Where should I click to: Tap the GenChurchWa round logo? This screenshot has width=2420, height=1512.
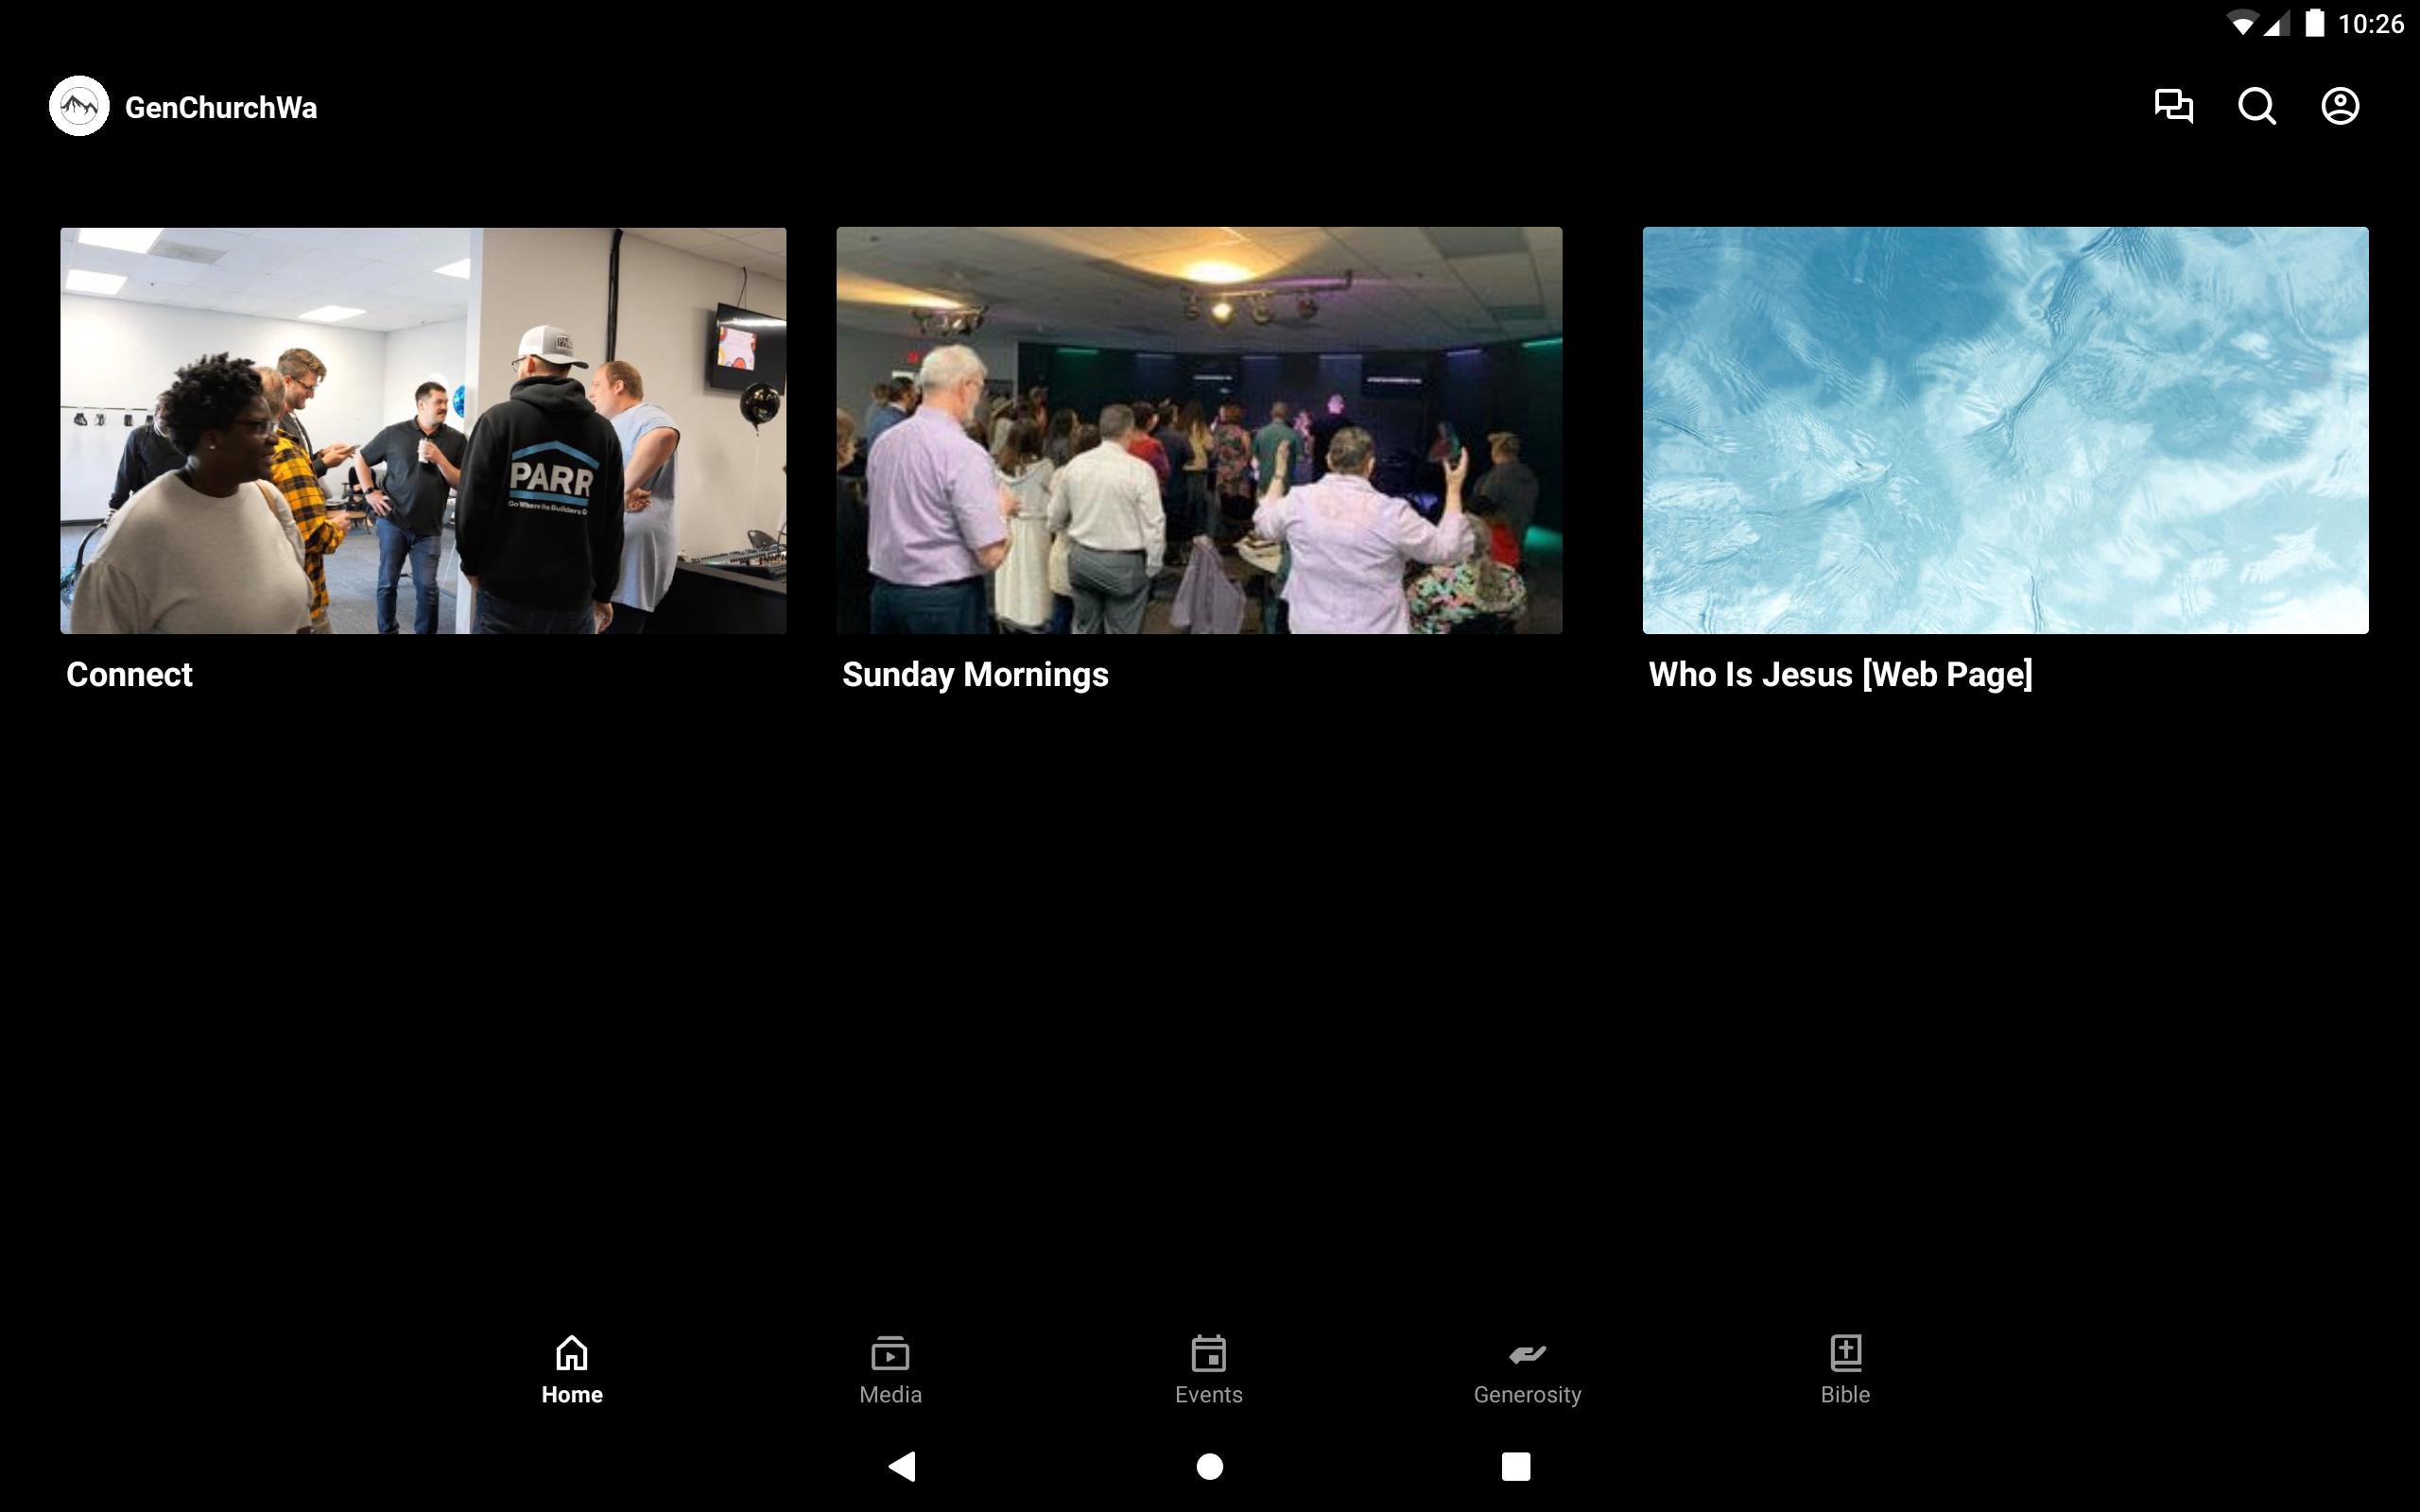79,106
